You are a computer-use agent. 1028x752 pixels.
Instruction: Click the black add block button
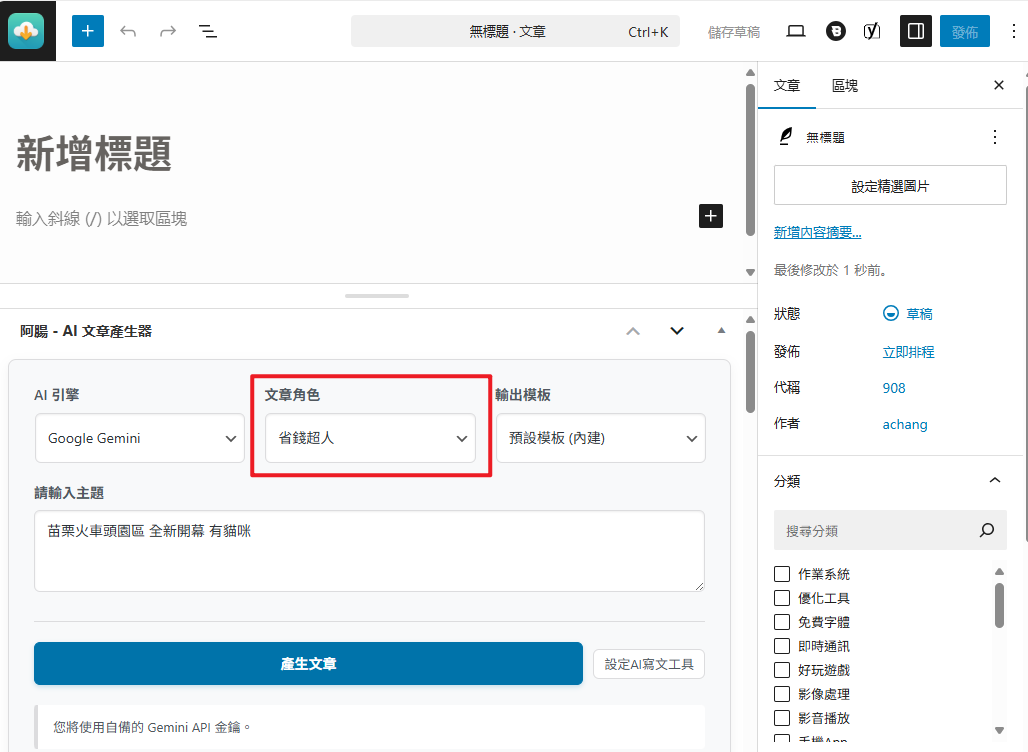tap(710, 216)
